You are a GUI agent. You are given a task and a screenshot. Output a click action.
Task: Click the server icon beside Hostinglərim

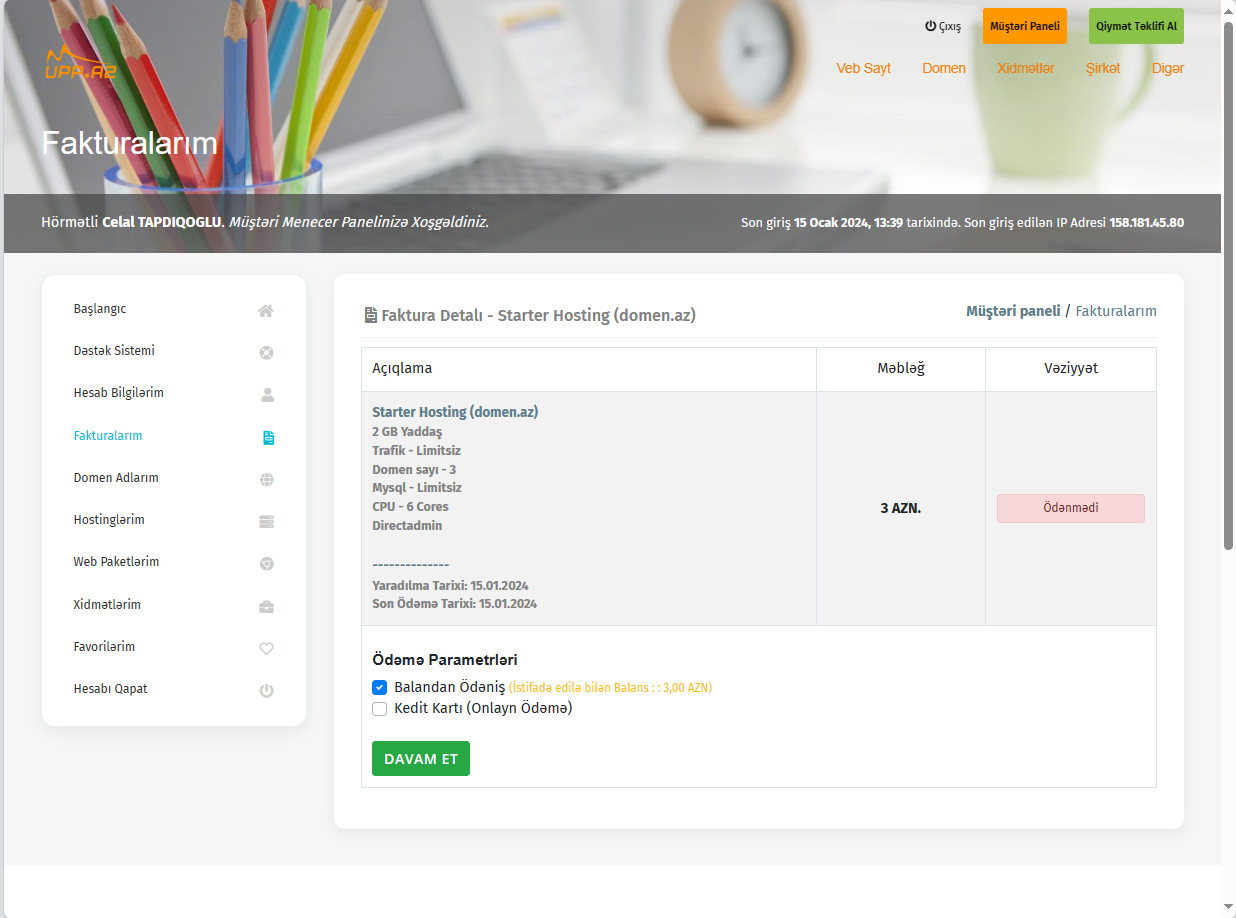[266, 522]
